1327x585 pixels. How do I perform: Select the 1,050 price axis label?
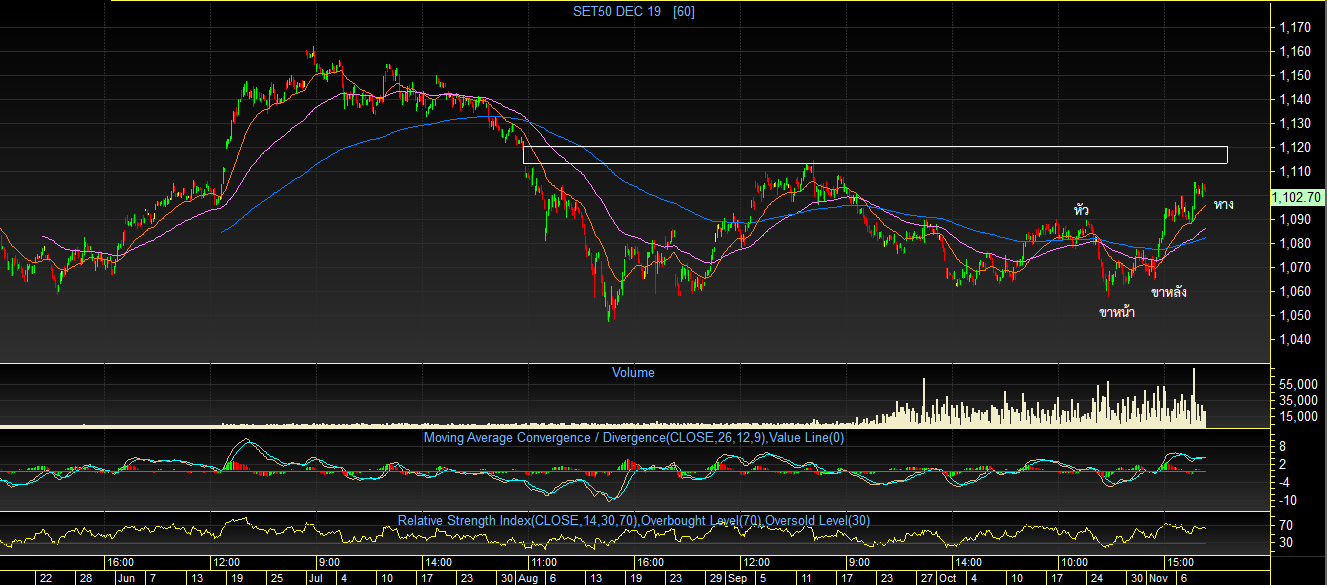click(1295, 315)
